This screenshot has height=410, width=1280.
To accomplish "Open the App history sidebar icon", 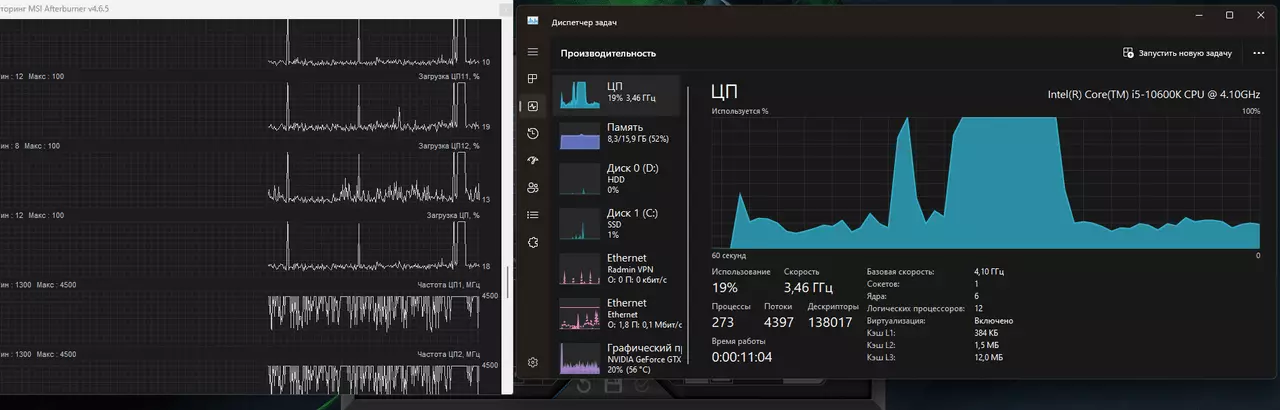I will click(x=533, y=133).
